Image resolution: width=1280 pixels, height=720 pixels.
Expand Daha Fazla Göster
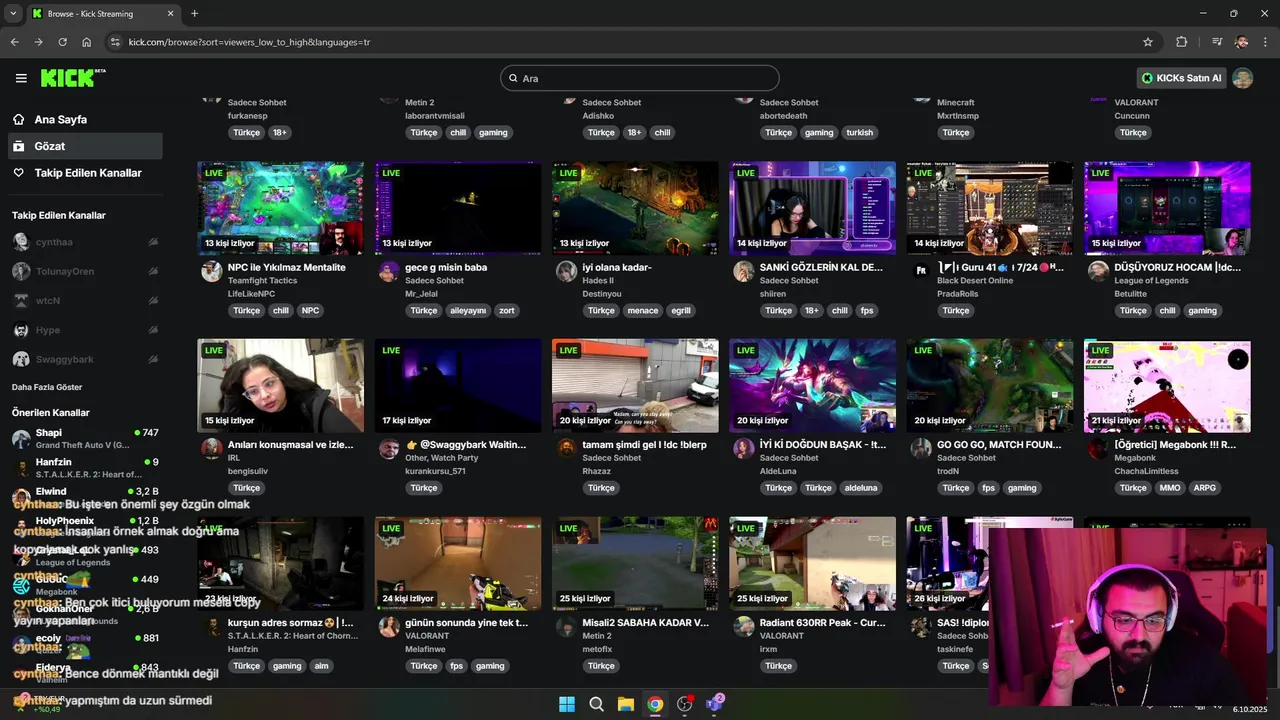point(47,387)
